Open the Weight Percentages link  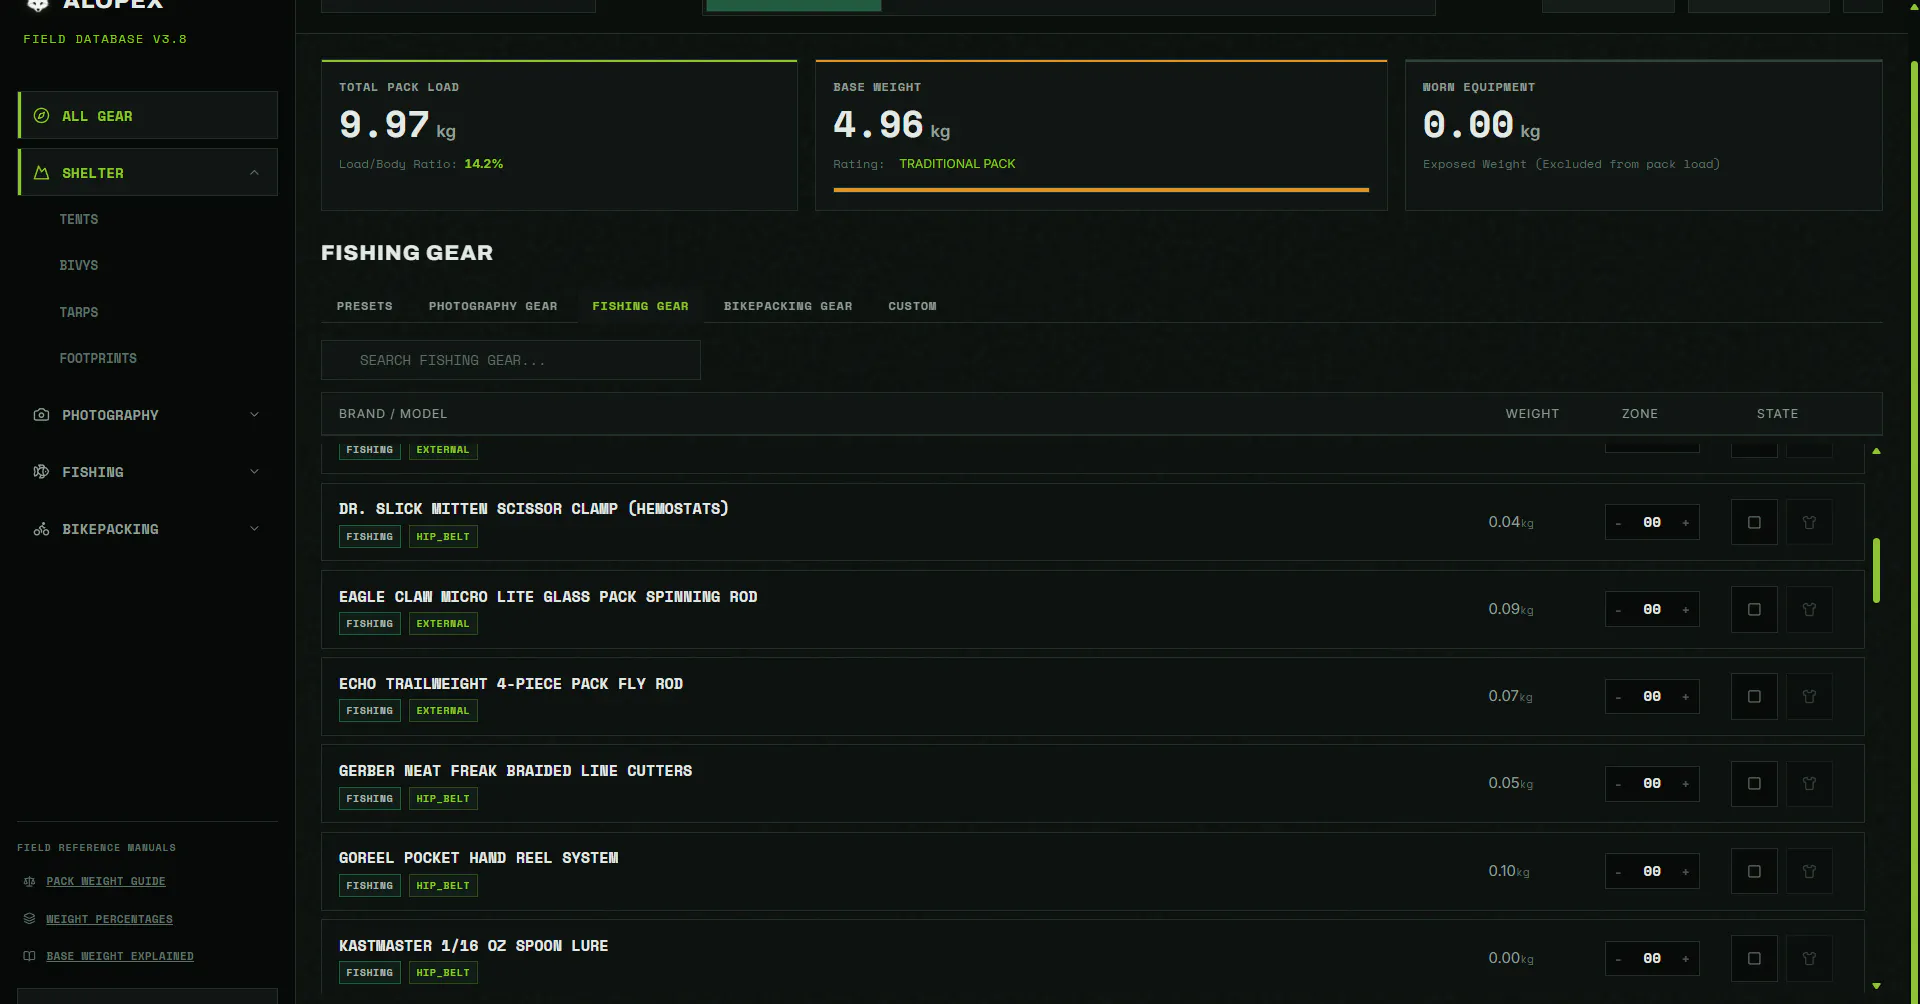109,919
